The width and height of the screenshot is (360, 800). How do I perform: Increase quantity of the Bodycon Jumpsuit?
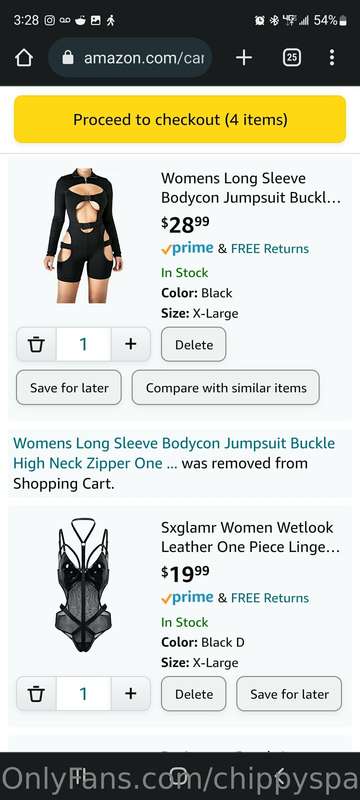point(131,344)
